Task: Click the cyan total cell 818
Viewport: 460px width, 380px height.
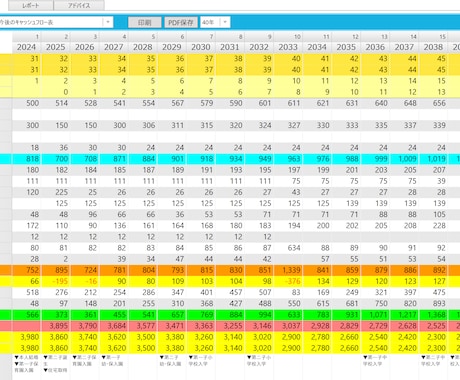Action: coord(27,159)
